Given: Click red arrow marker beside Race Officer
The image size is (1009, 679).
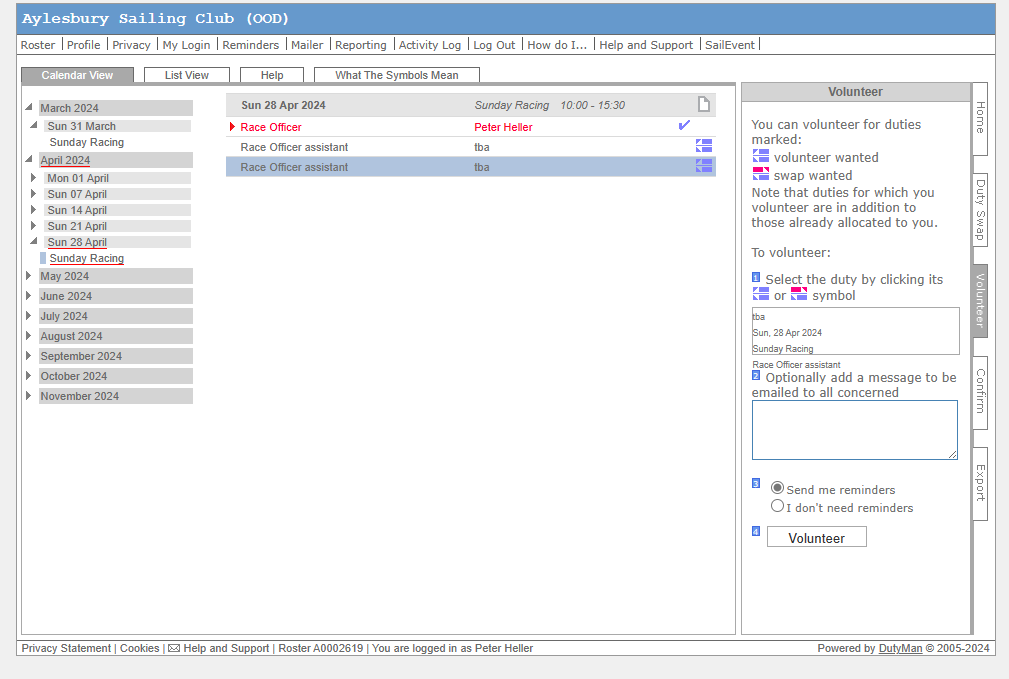Looking at the screenshot, I should (233, 127).
